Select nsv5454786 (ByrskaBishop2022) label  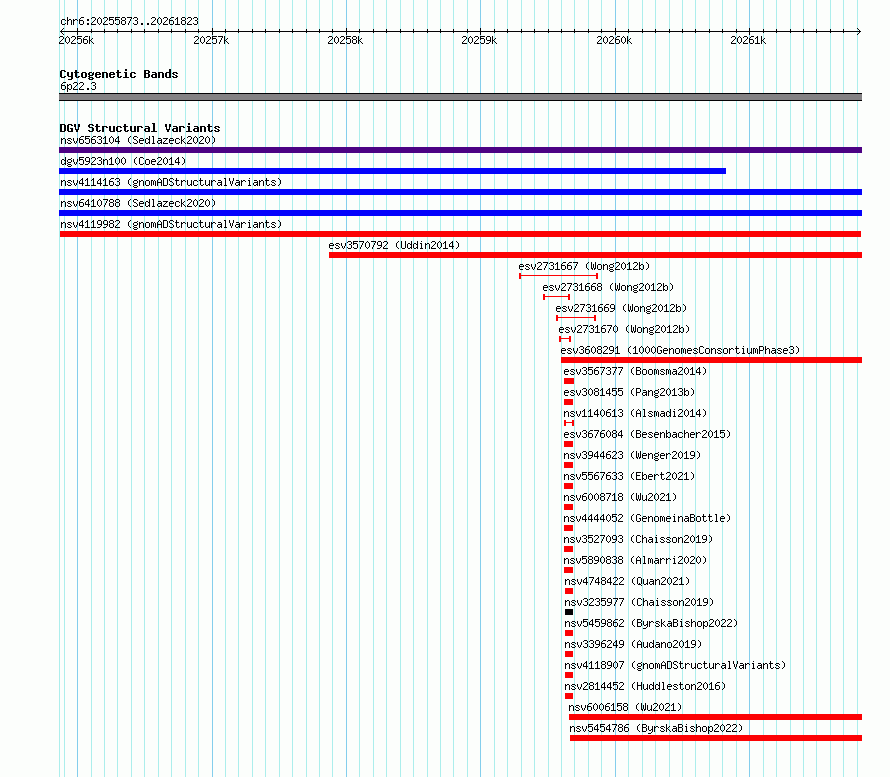pos(656,728)
